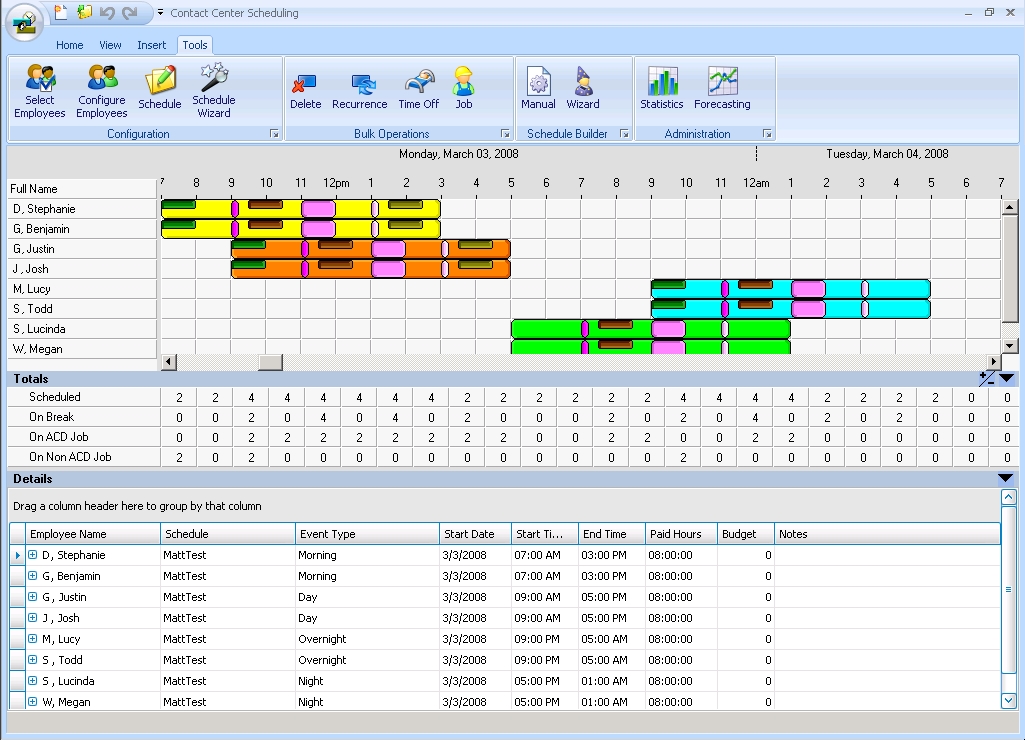Expand the D, Stephanie details row

click(33, 555)
